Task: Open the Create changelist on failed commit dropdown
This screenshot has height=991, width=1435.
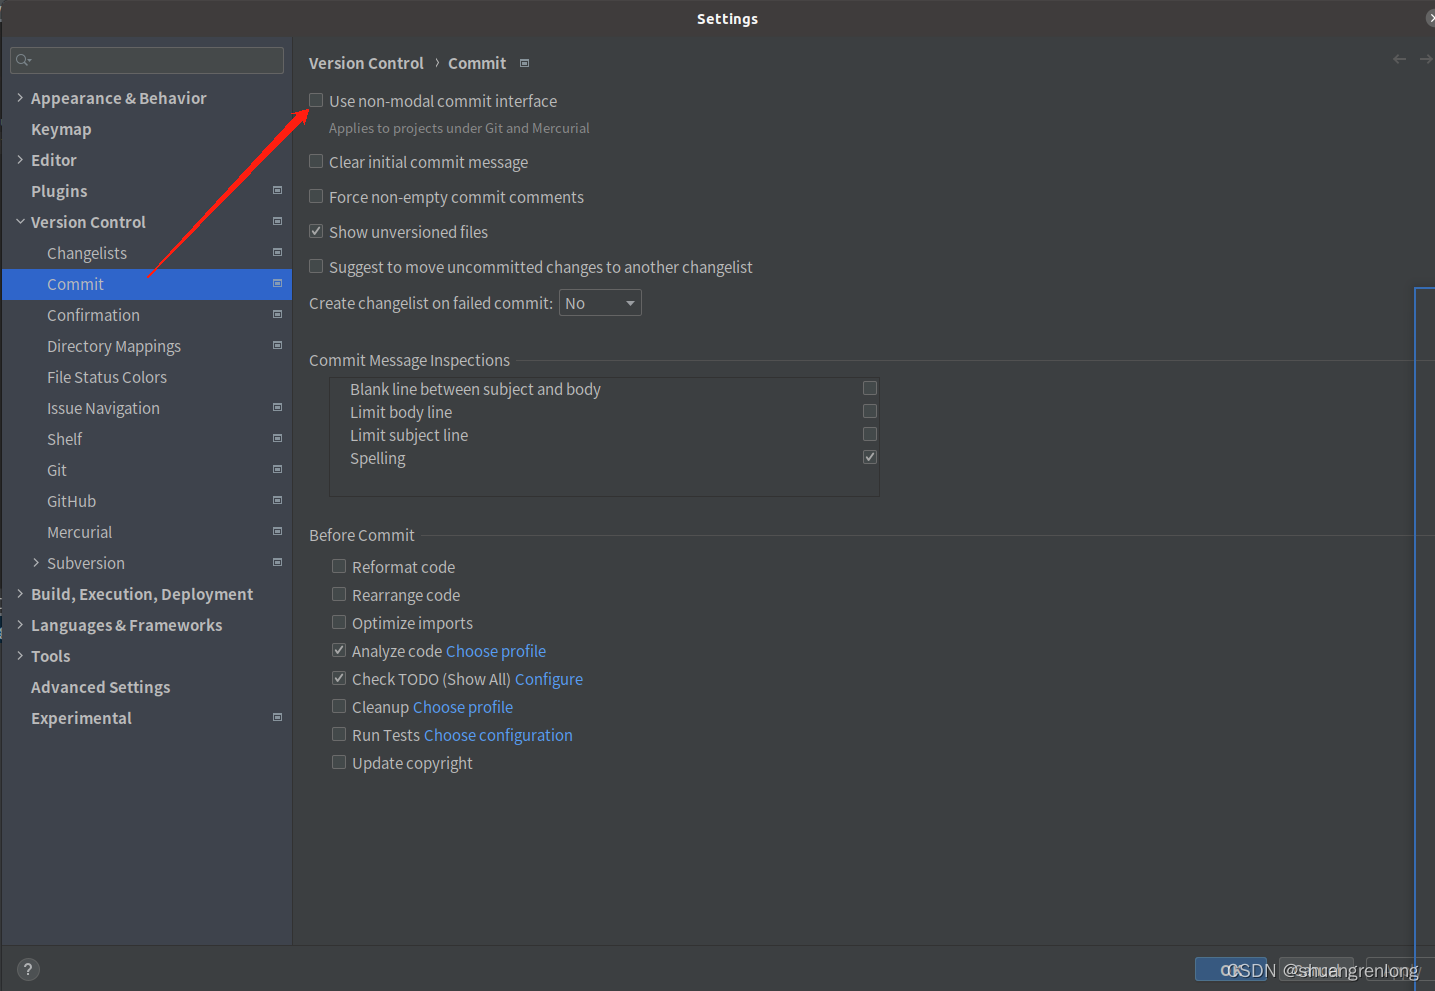Action: tap(599, 302)
